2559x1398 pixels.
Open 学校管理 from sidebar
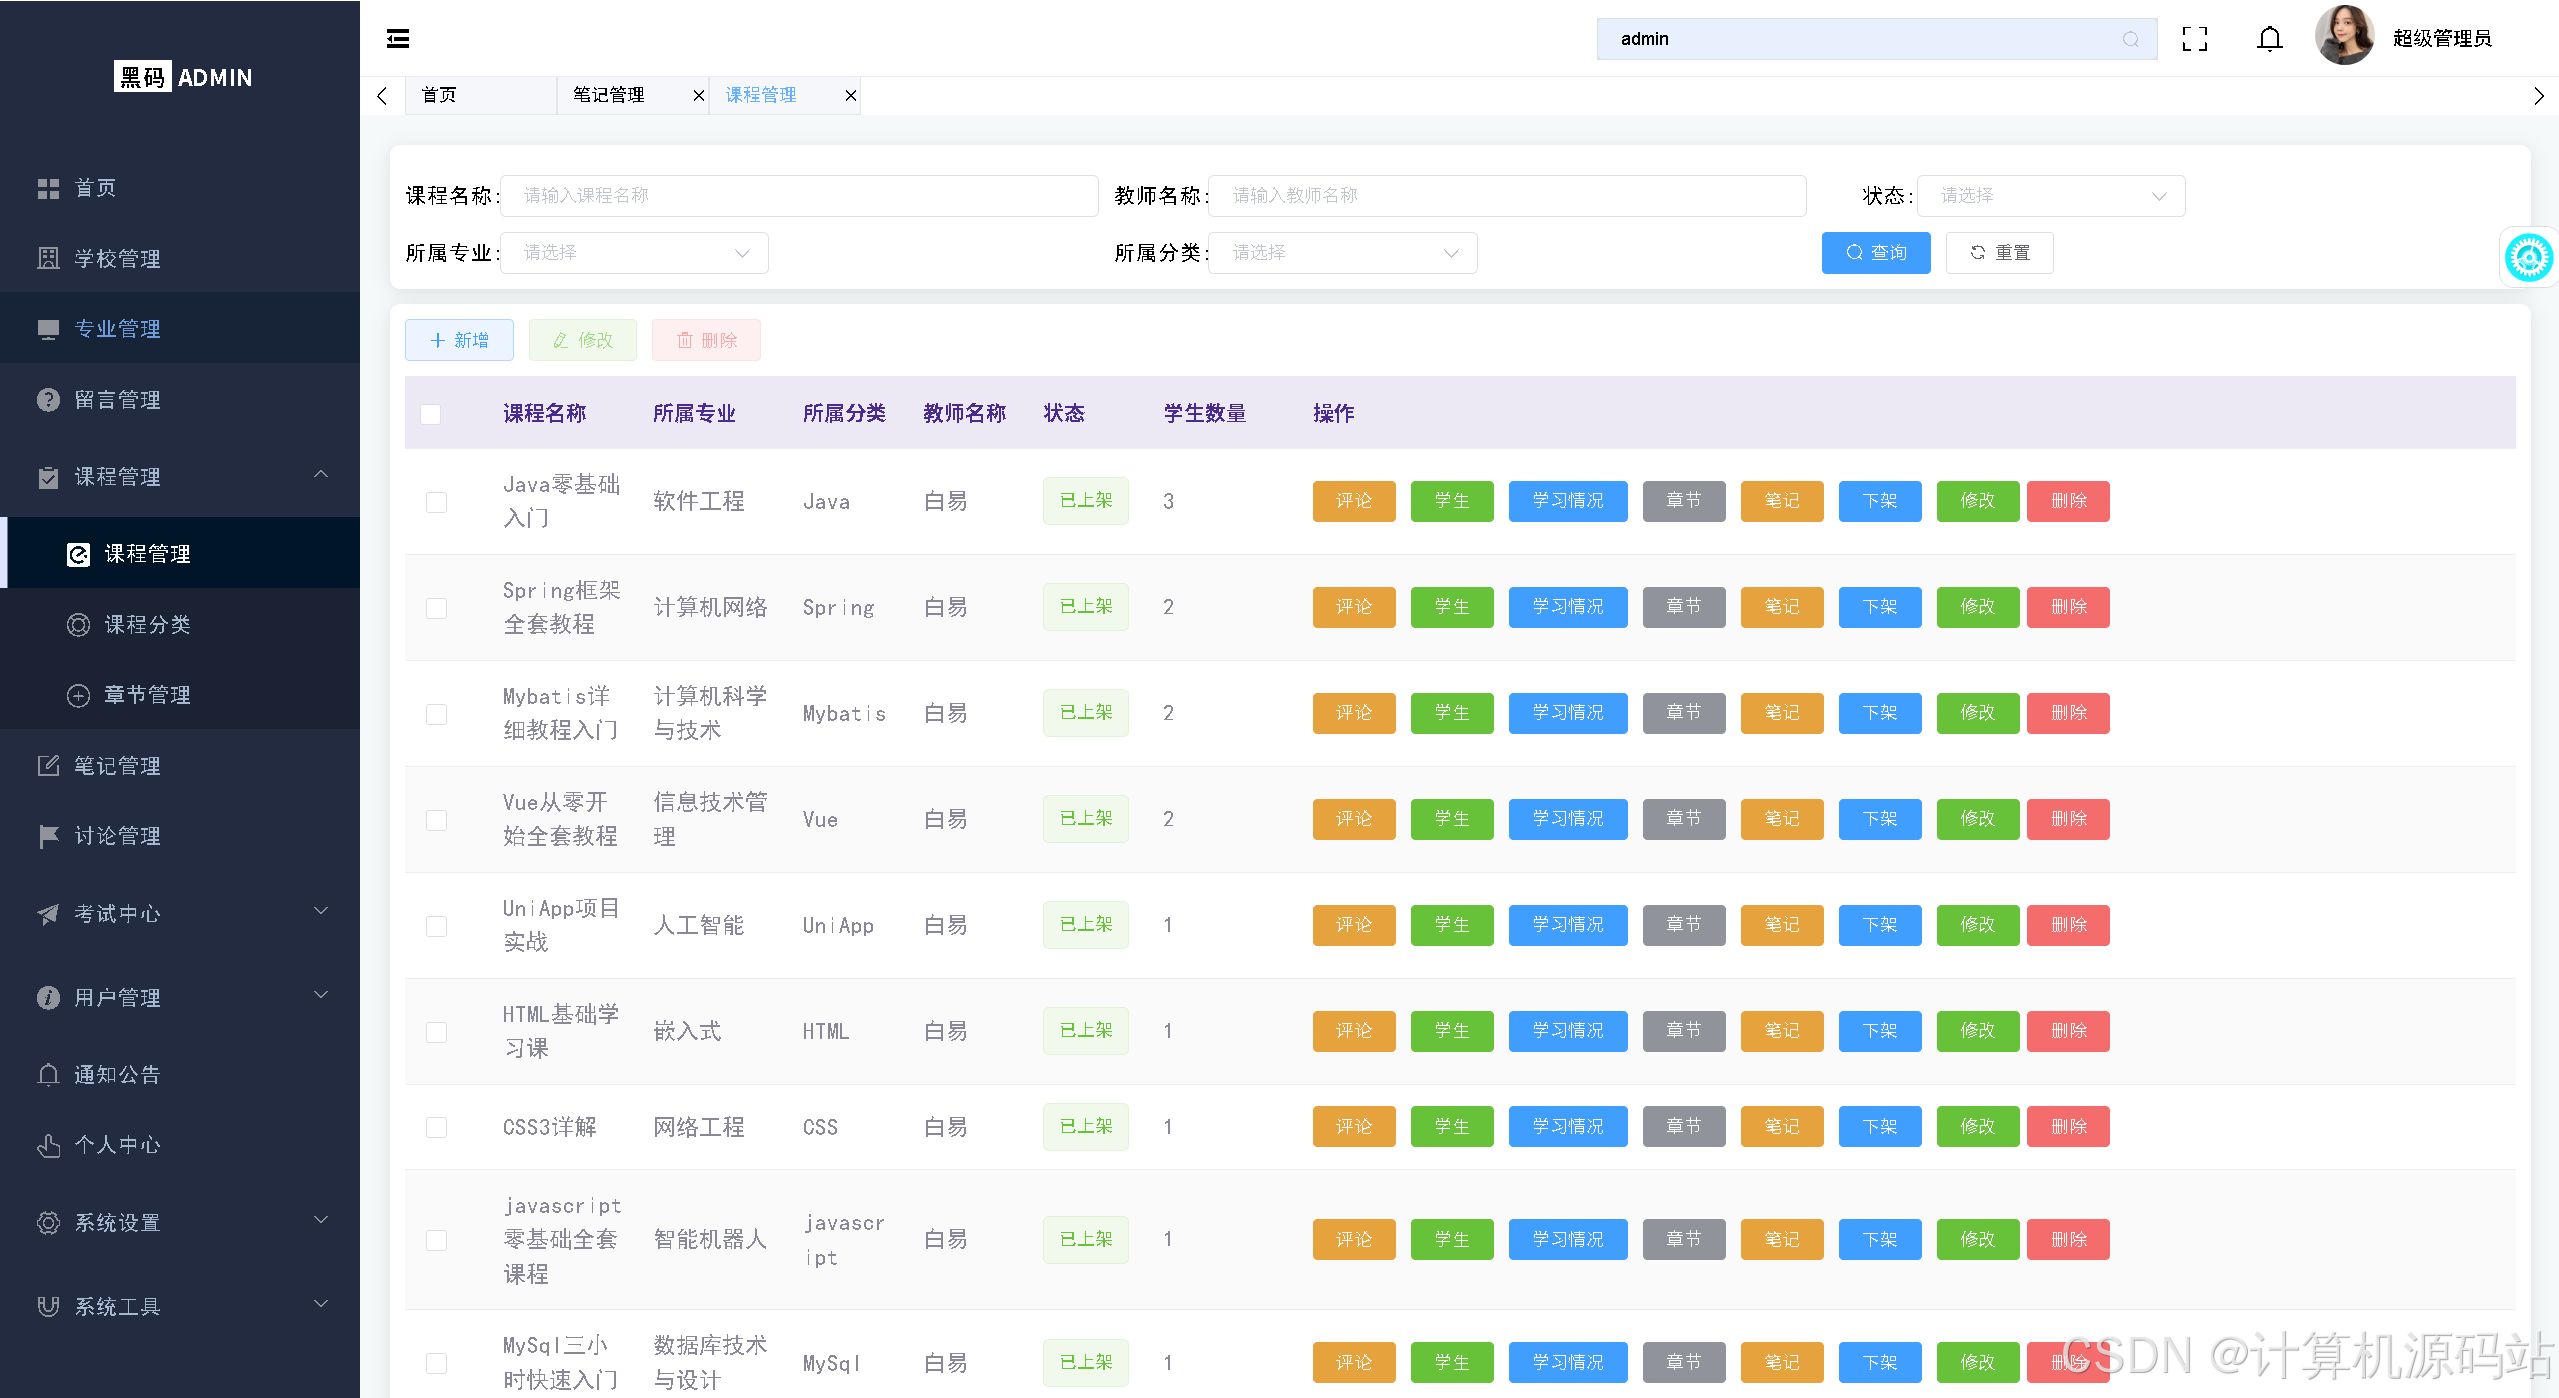pos(117,259)
